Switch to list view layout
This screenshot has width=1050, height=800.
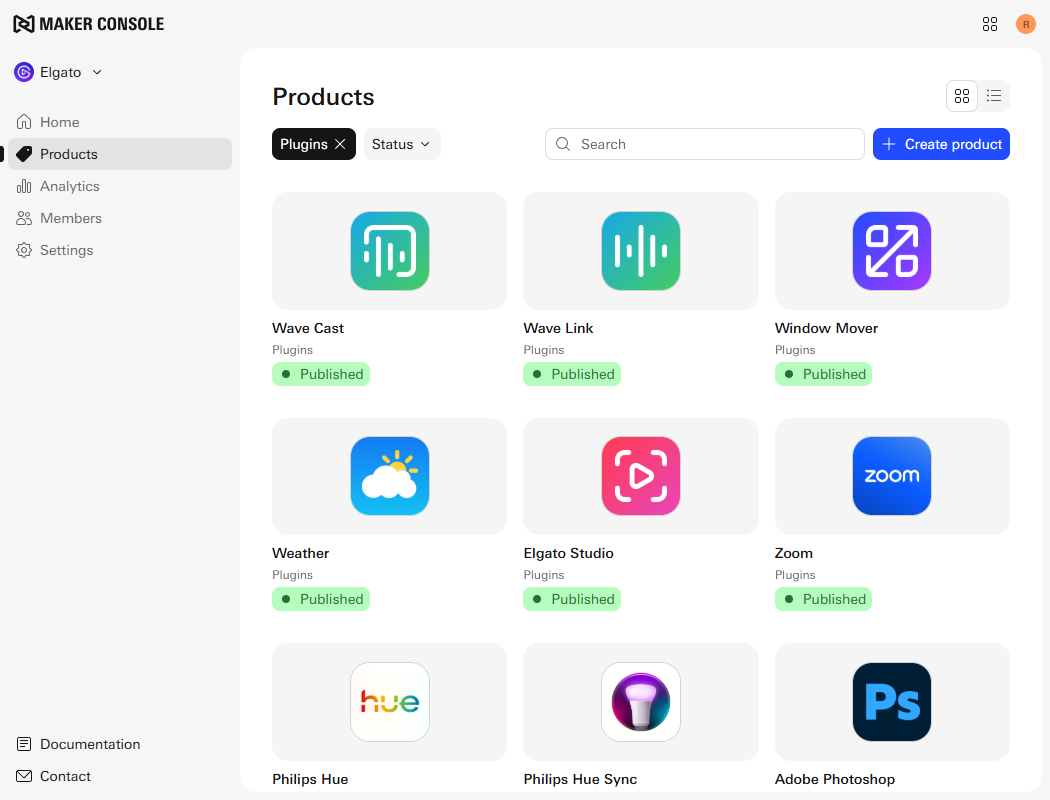click(x=994, y=96)
